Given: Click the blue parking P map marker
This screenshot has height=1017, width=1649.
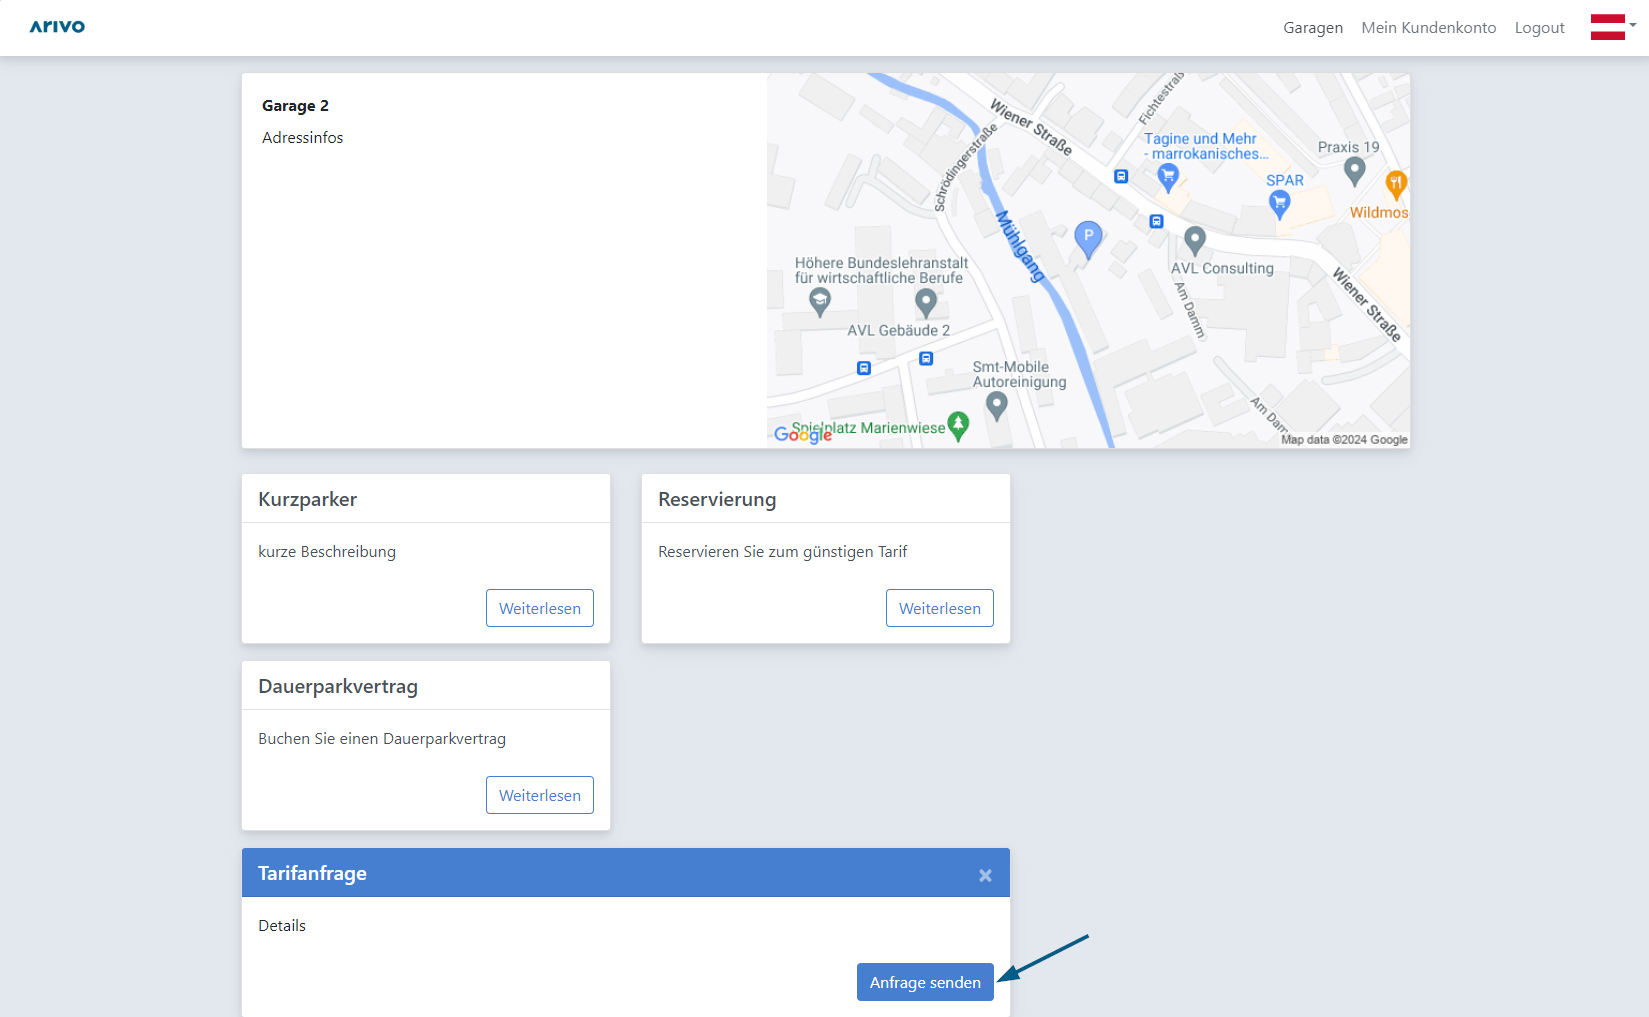Looking at the screenshot, I should pyautogui.click(x=1088, y=238).
